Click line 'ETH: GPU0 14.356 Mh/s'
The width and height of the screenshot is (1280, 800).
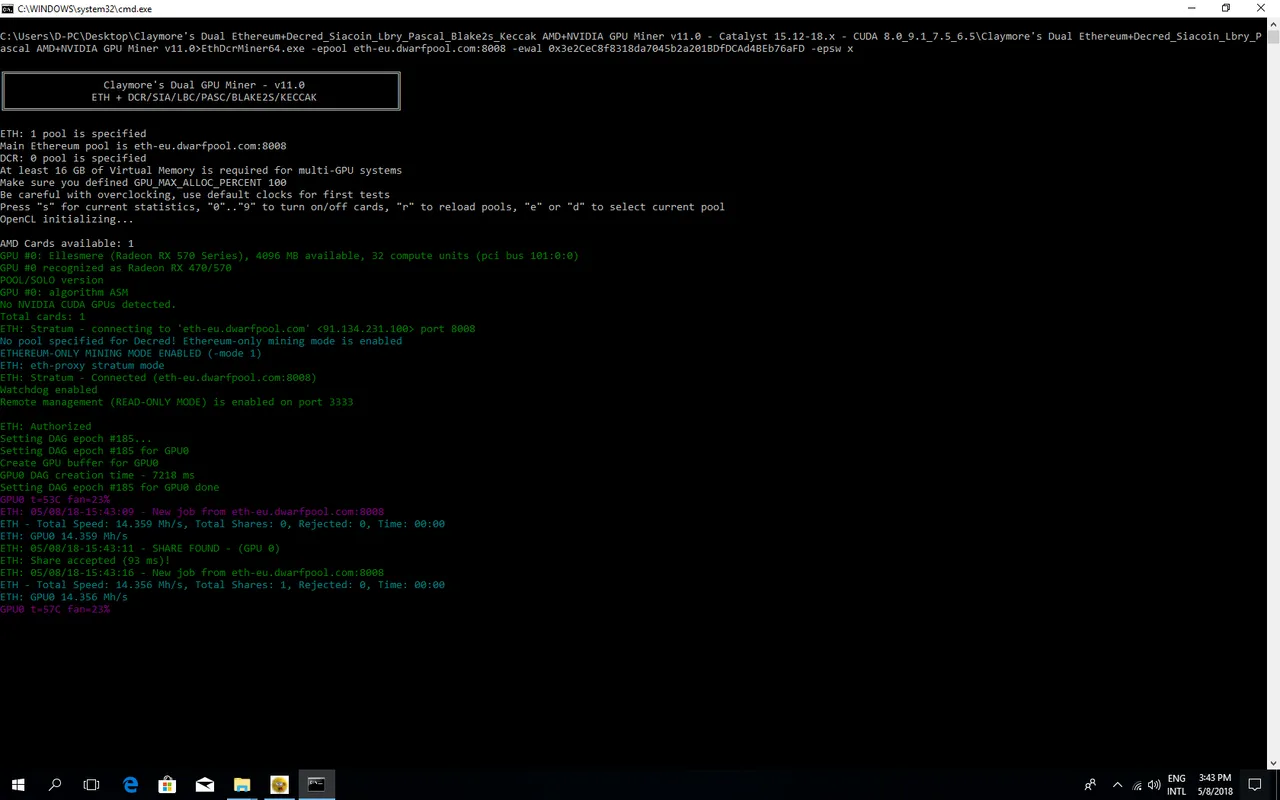[x=64, y=597]
